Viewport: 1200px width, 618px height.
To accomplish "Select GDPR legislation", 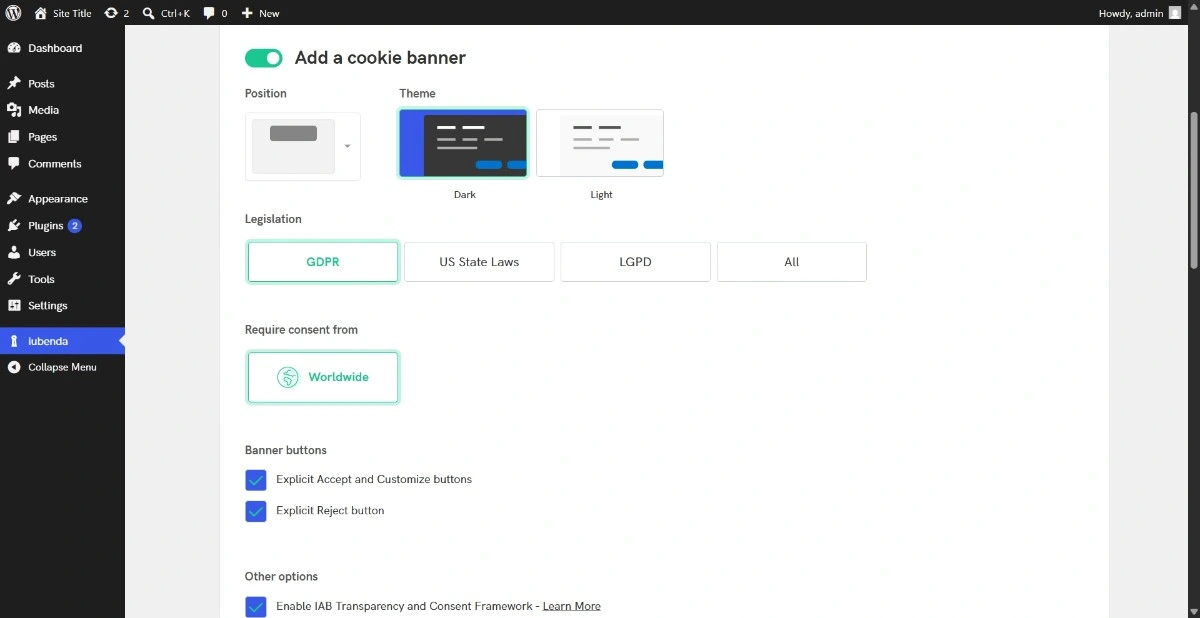I will coord(323,262).
